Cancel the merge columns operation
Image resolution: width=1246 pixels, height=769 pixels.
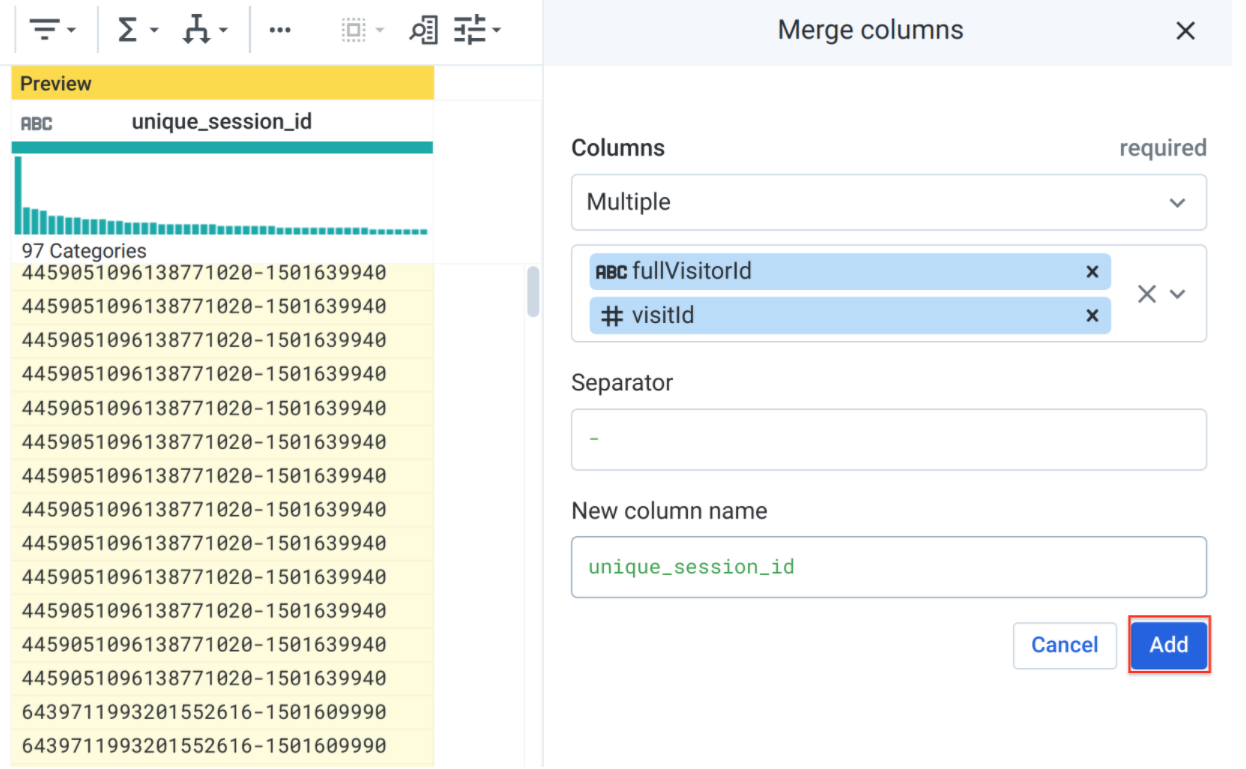[x=1064, y=645]
